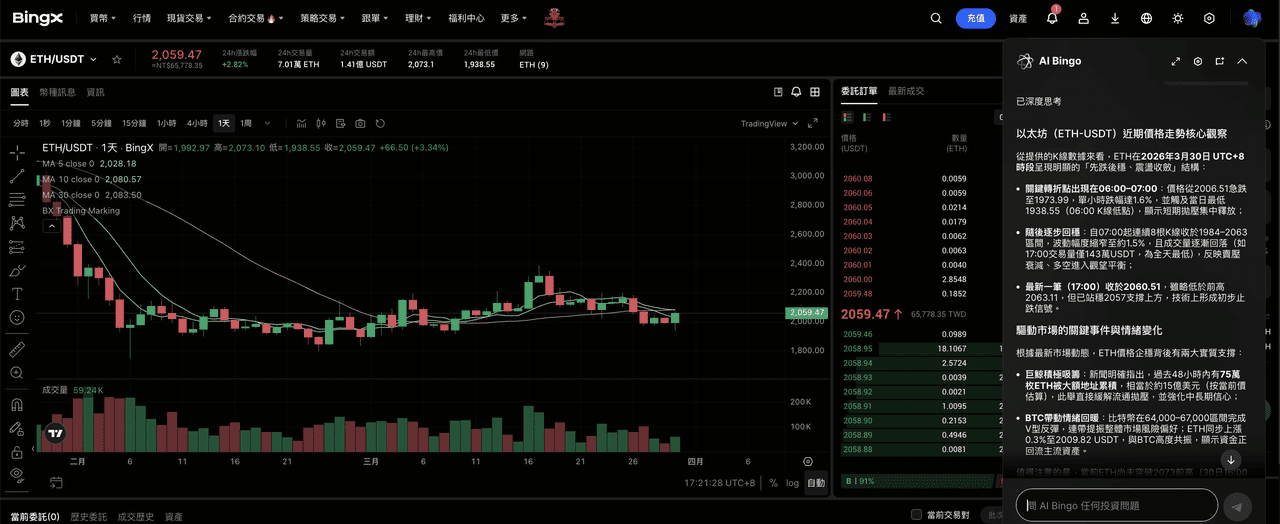
Task: Open notifications bell in top bar
Action: [1052, 18]
